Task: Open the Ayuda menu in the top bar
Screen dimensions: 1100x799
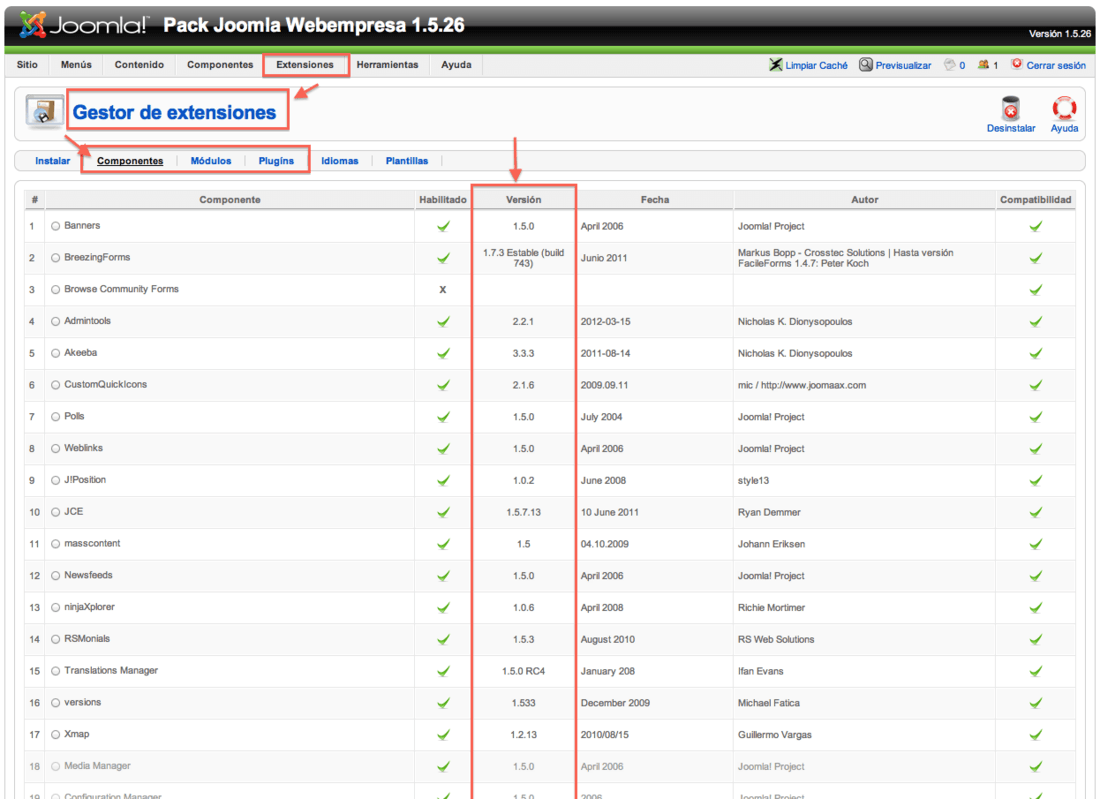Action: click(456, 65)
